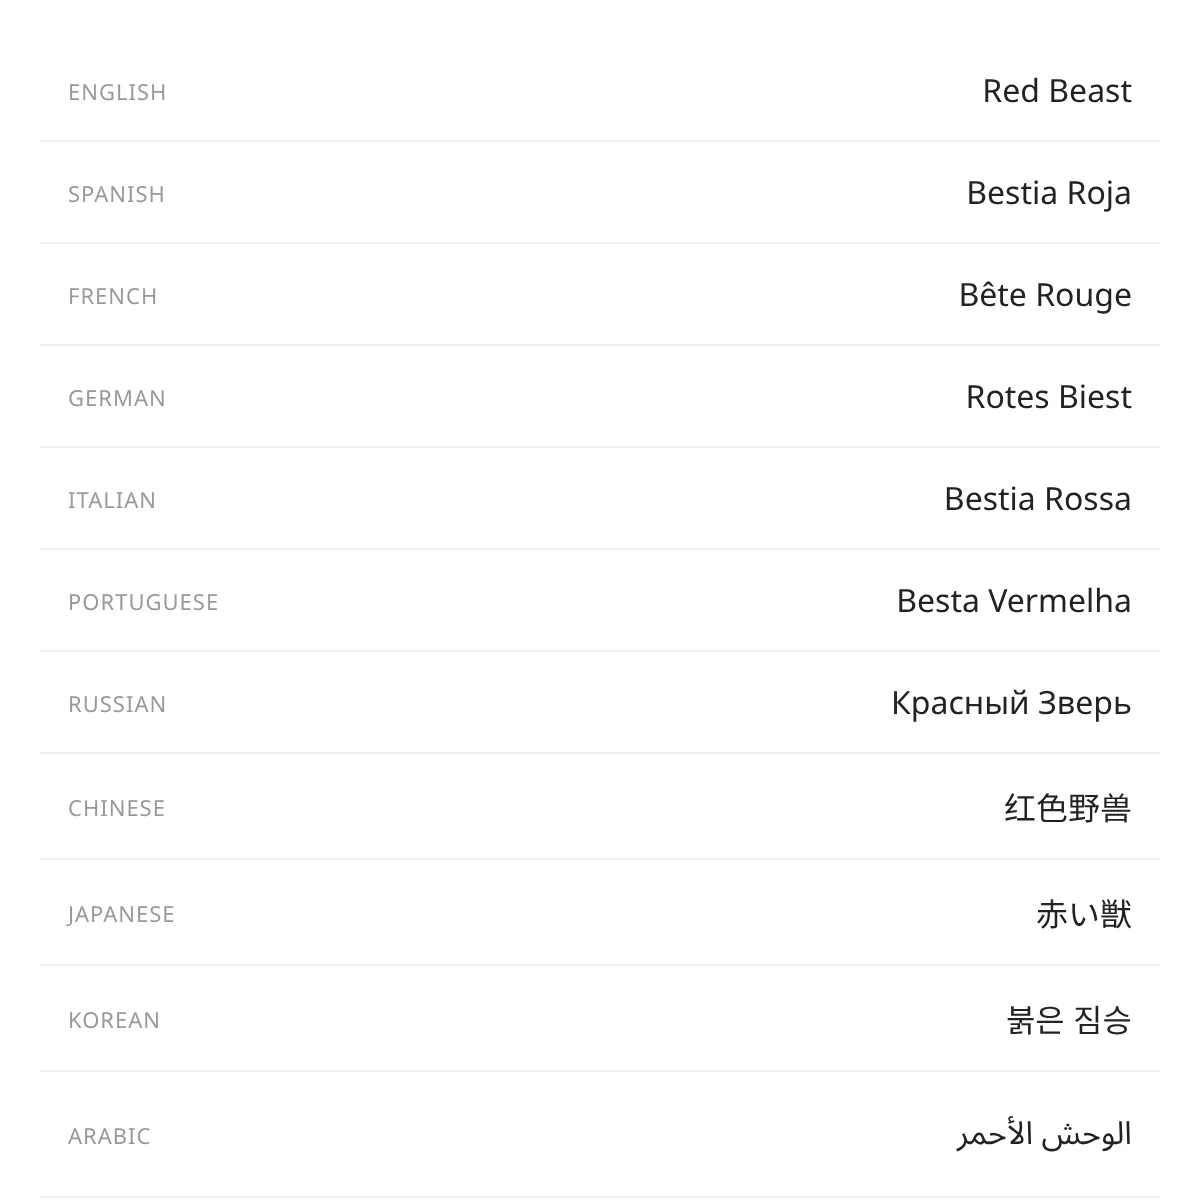Image resolution: width=1200 pixels, height=1200 pixels.
Task: Click the CHINESE language label
Action: click(x=116, y=808)
